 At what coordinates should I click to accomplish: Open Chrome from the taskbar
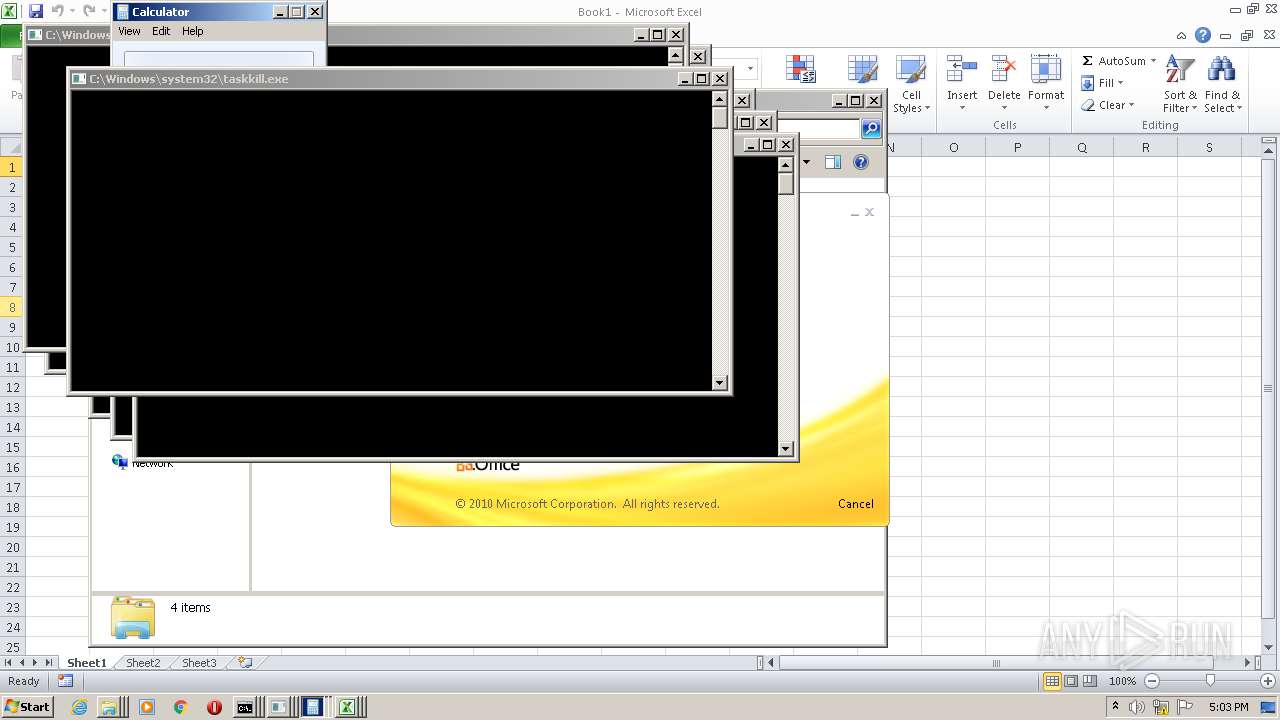[181, 707]
